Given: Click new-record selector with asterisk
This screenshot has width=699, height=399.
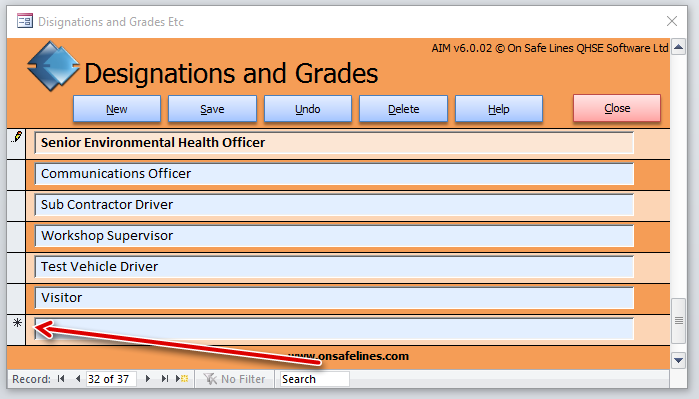Looking at the screenshot, I should [16, 330].
